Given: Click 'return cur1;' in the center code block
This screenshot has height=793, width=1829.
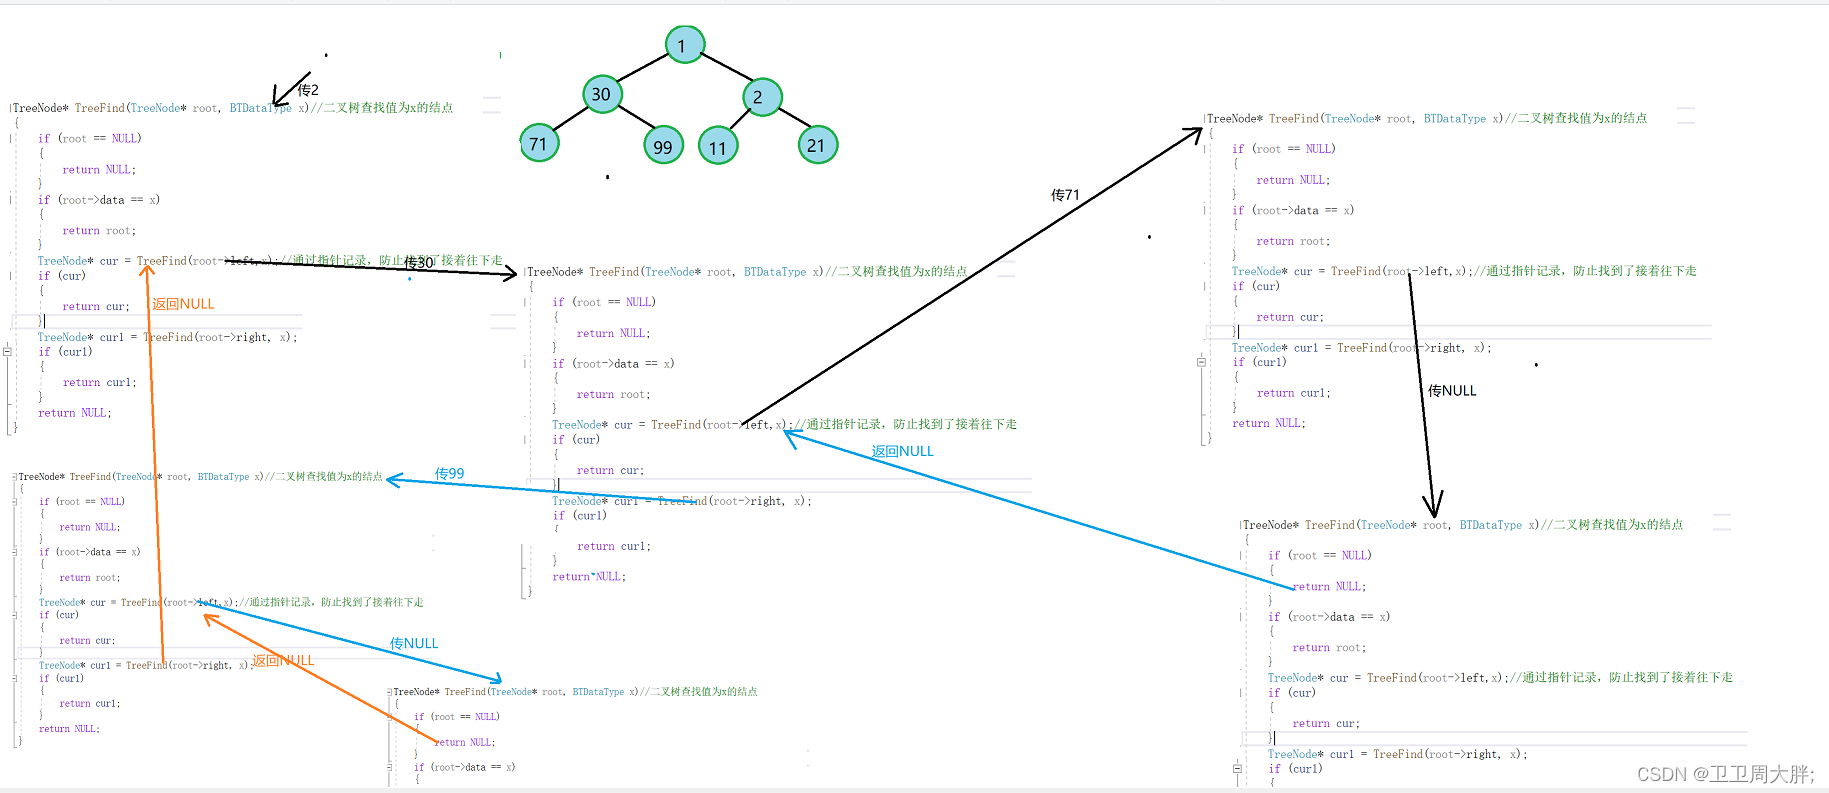Looking at the screenshot, I should point(613,546).
